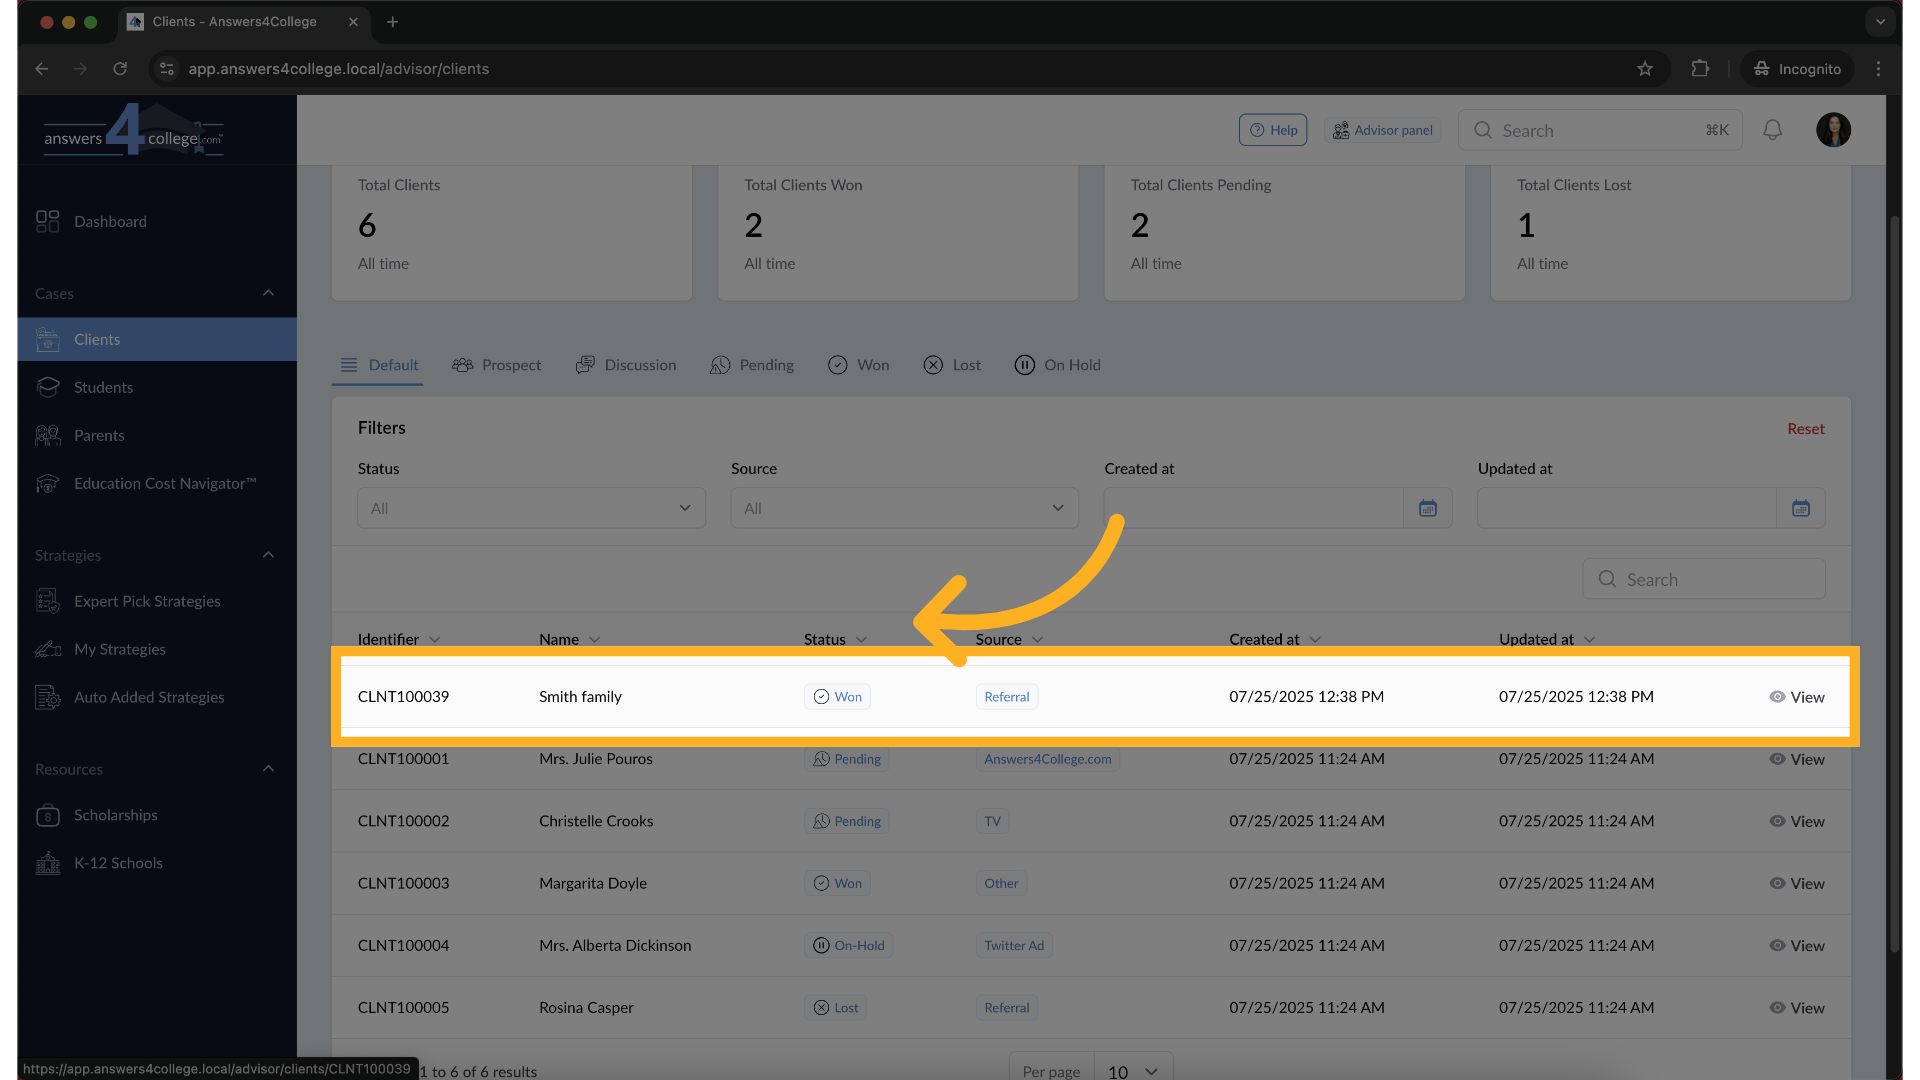The width and height of the screenshot is (1920, 1080).
Task: Click the Help button
Action: (x=1272, y=130)
